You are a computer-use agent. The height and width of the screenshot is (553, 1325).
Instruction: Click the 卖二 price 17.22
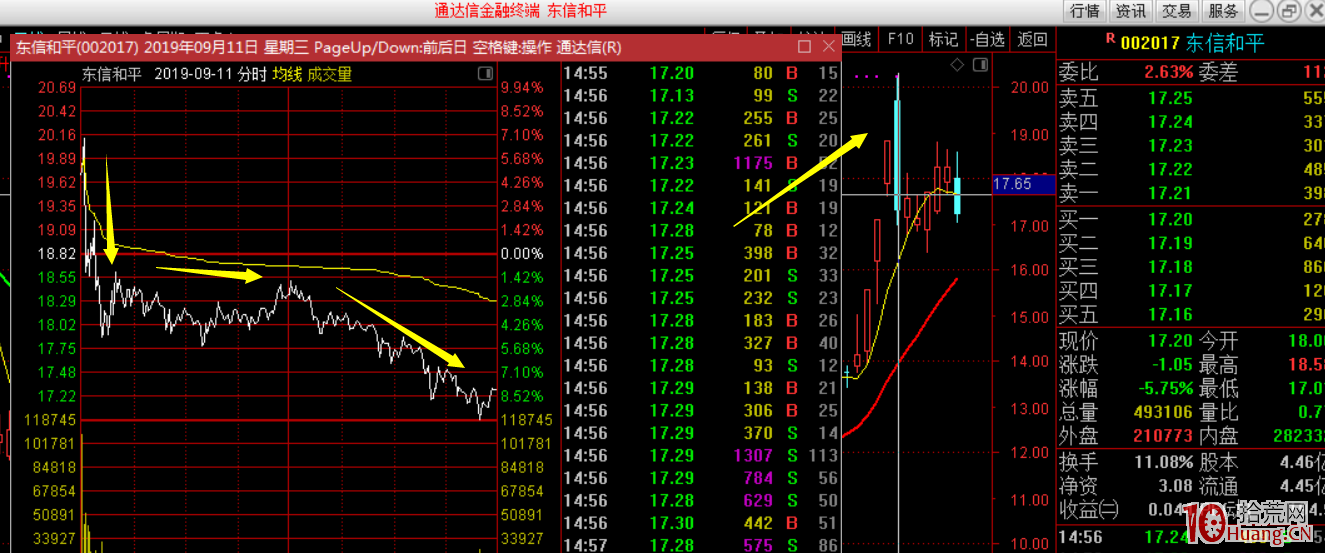[x=1170, y=170]
